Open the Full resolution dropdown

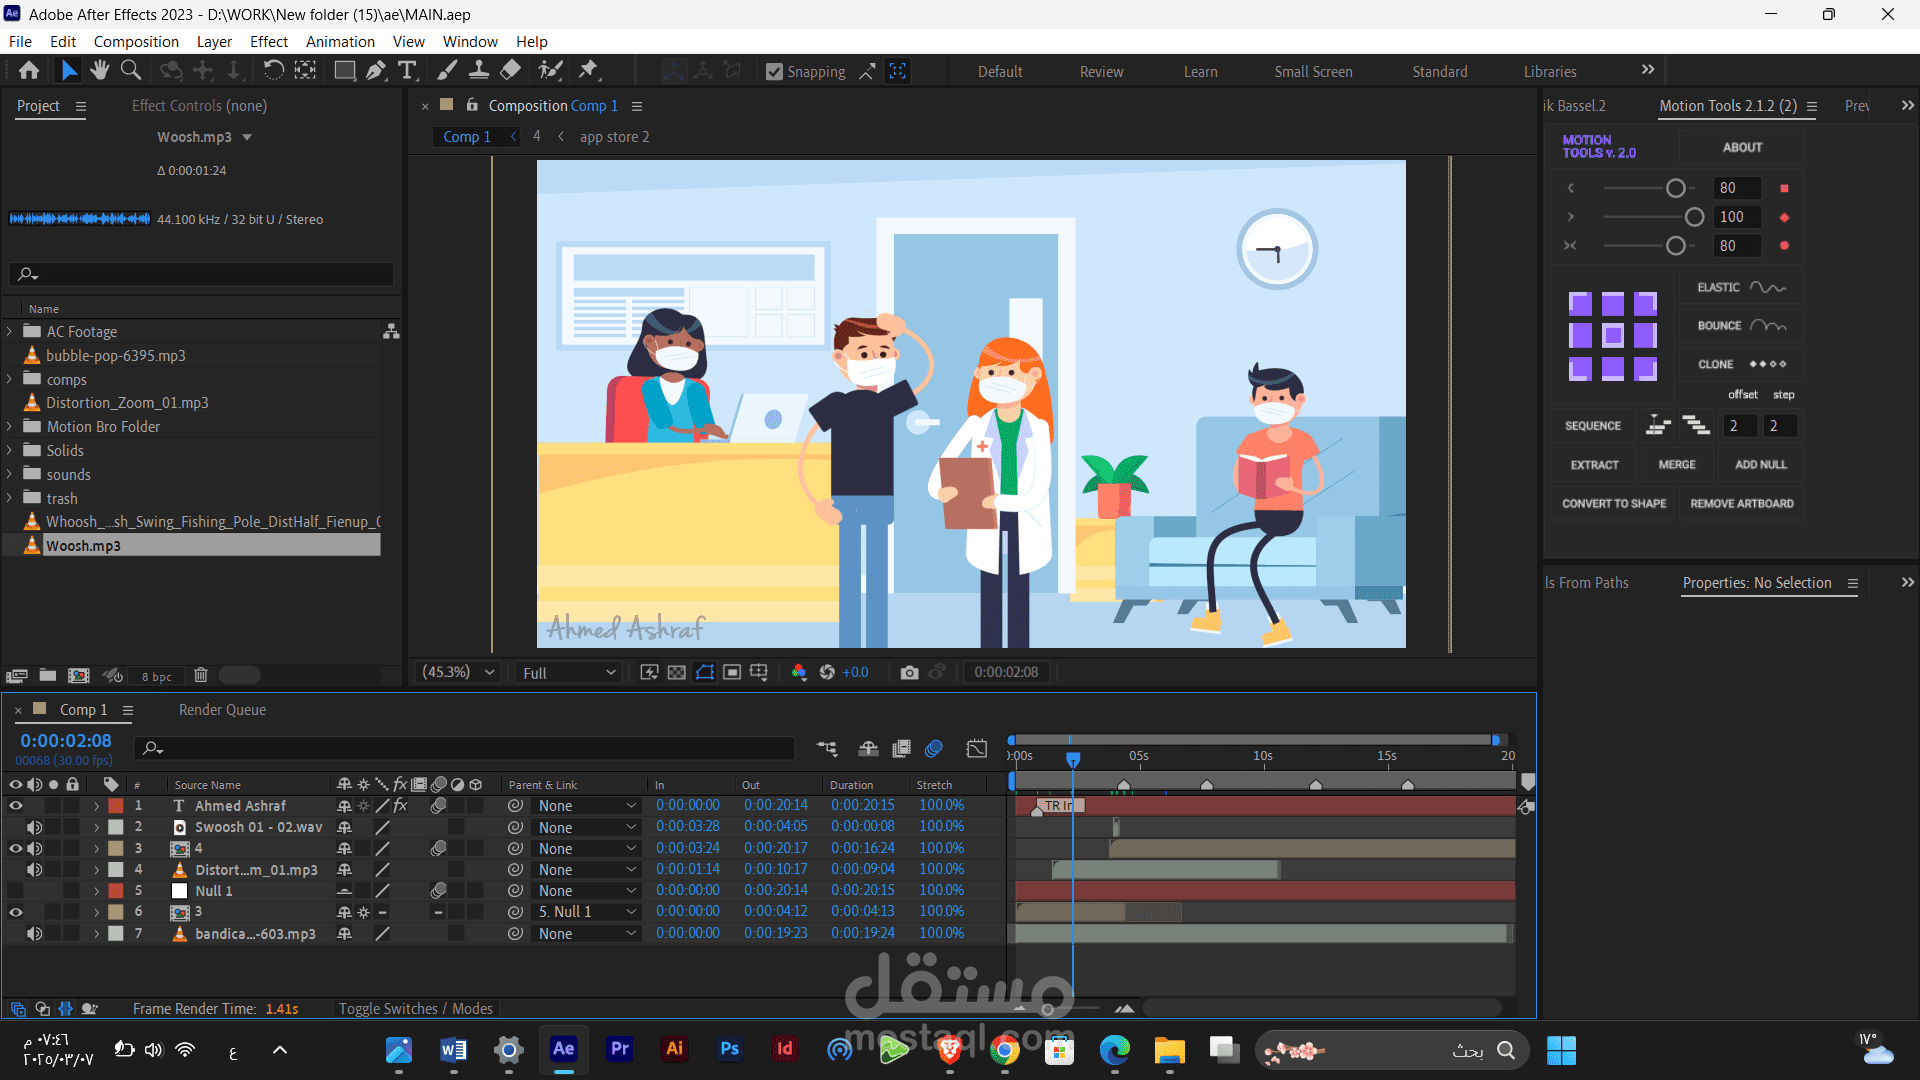point(568,673)
